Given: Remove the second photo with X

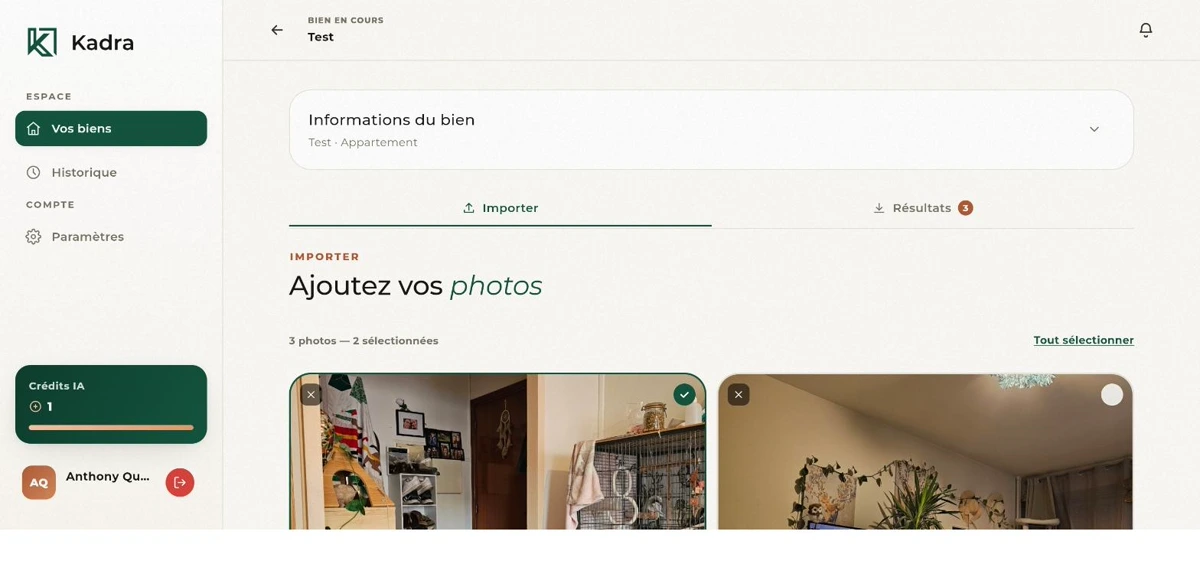Looking at the screenshot, I should tap(738, 395).
